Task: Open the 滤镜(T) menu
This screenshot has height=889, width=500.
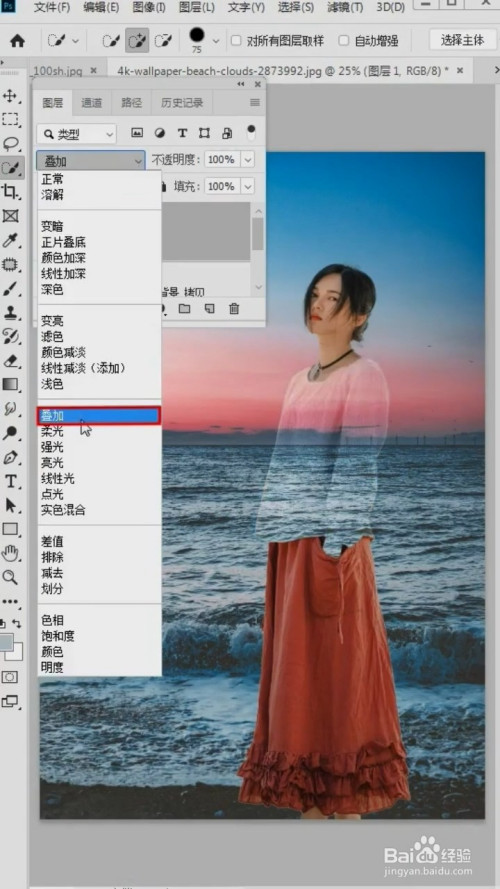Action: coord(345,7)
